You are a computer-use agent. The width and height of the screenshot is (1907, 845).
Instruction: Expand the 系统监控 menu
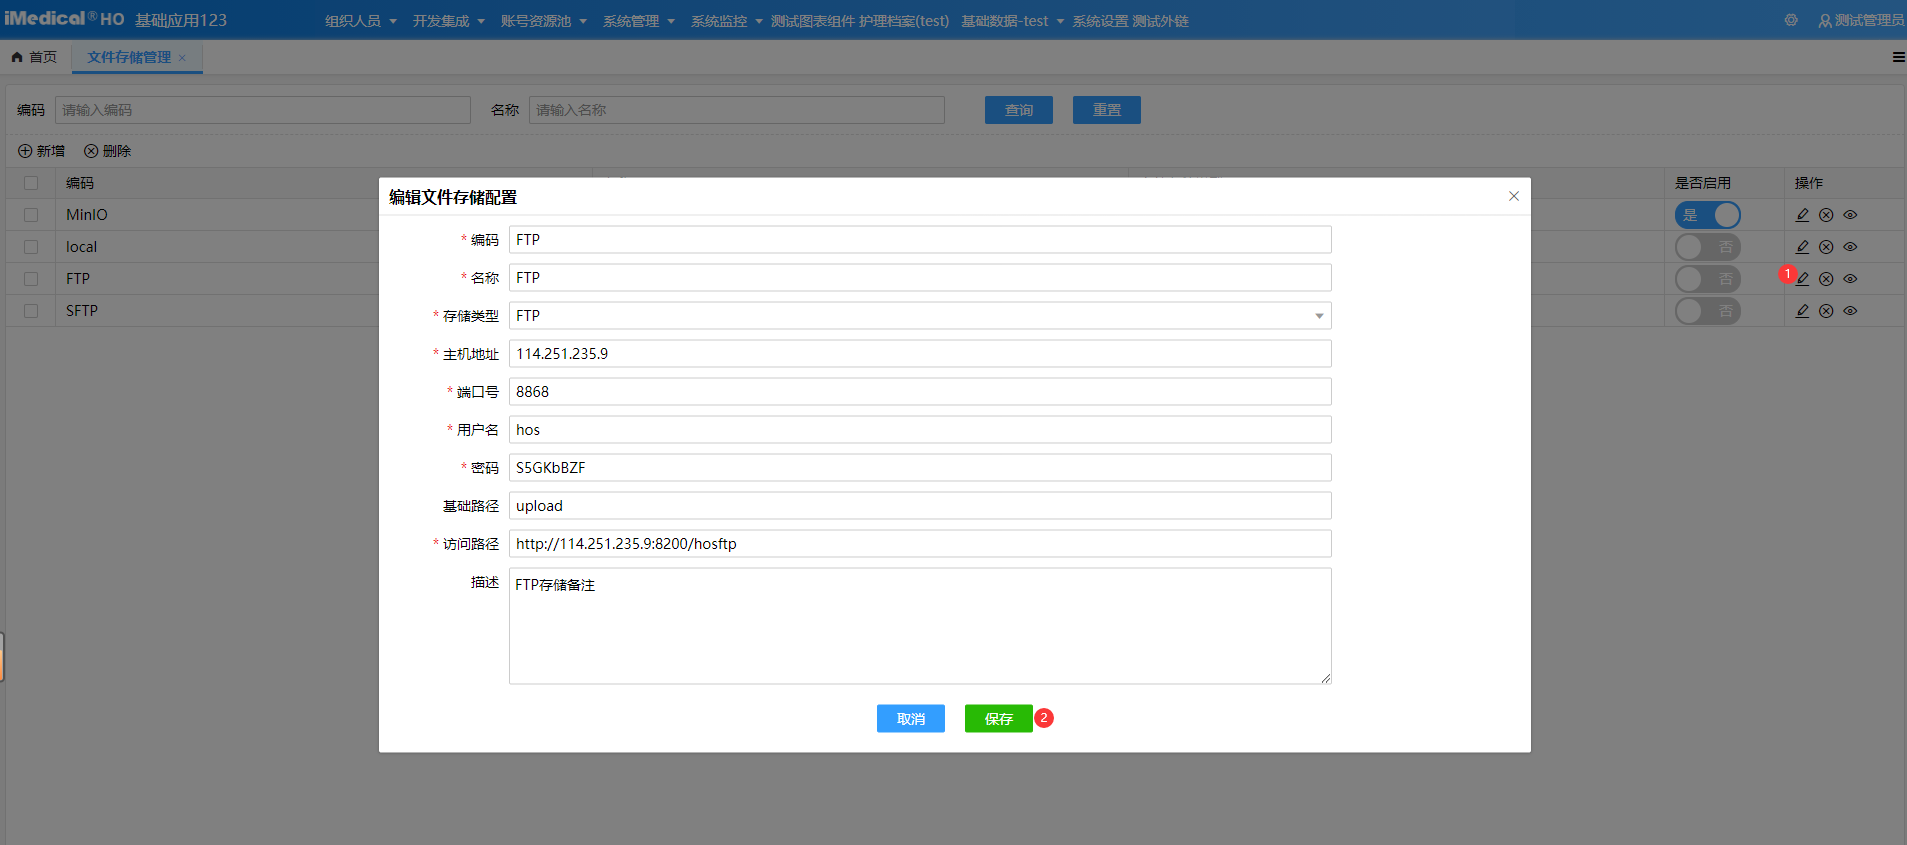tap(727, 21)
